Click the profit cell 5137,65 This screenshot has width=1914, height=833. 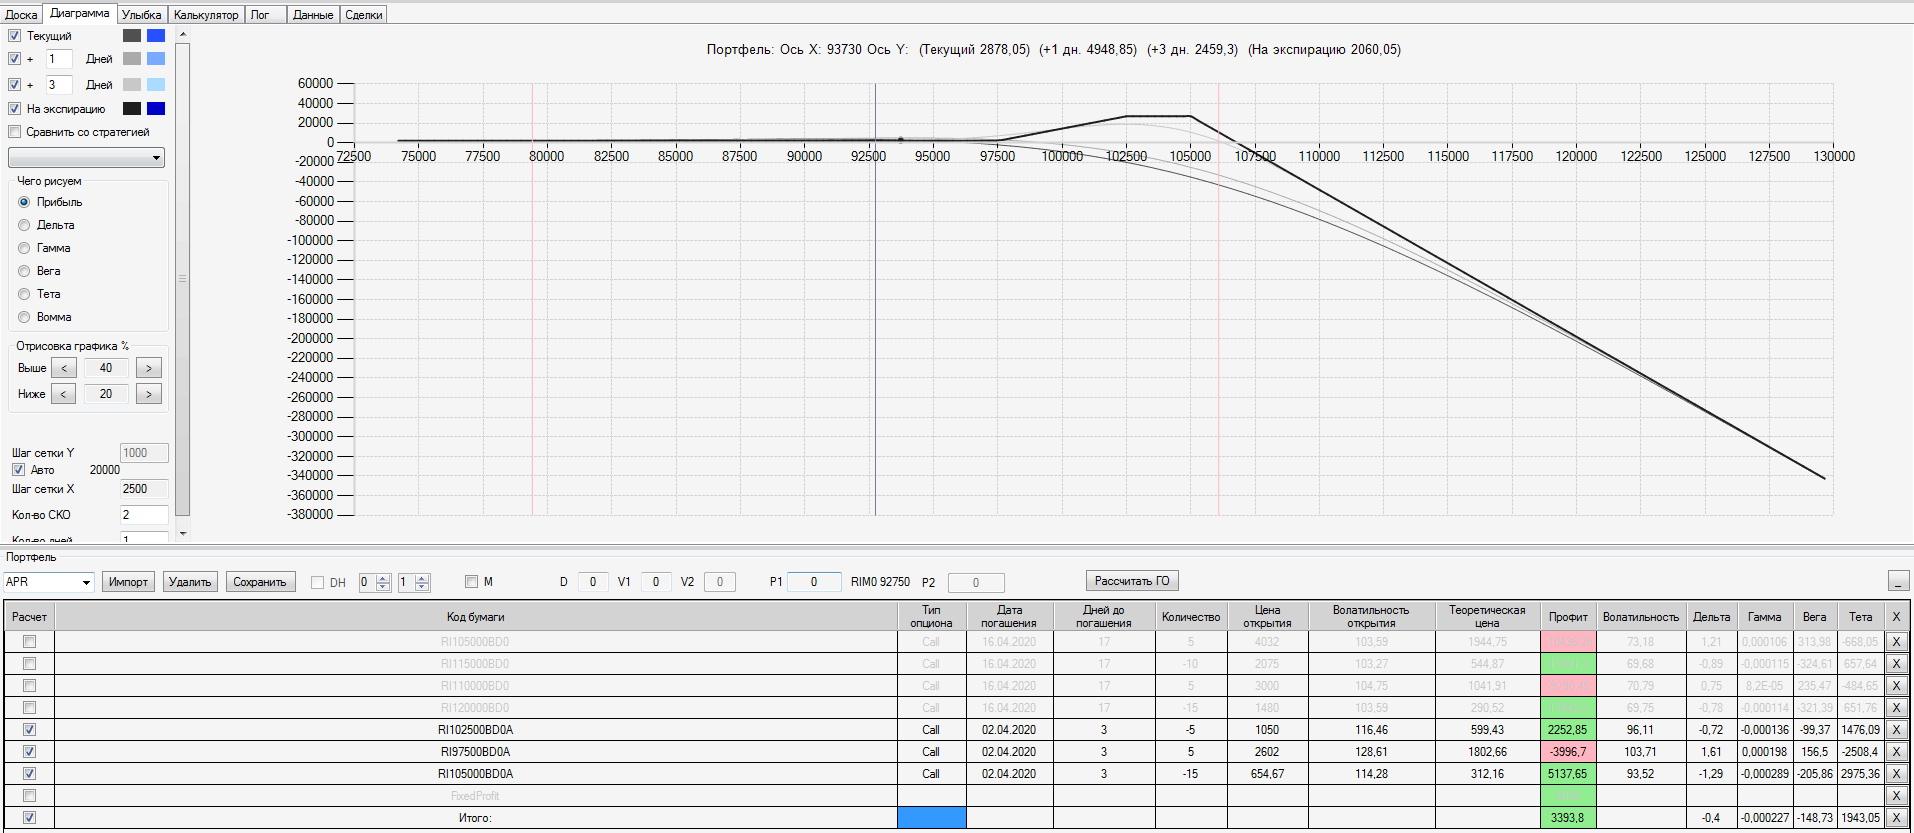(x=1568, y=774)
